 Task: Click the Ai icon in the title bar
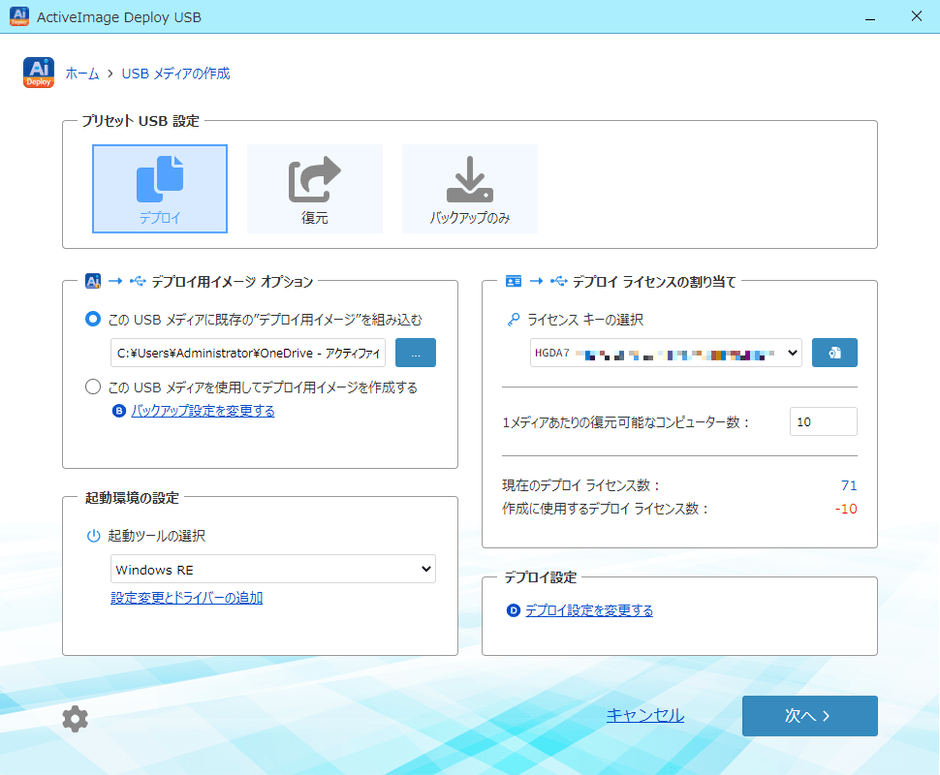19,16
